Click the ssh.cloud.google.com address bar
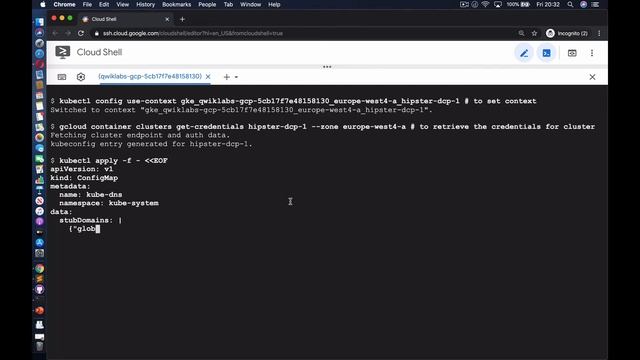This screenshot has height=360, width=640. click(192, 33)
